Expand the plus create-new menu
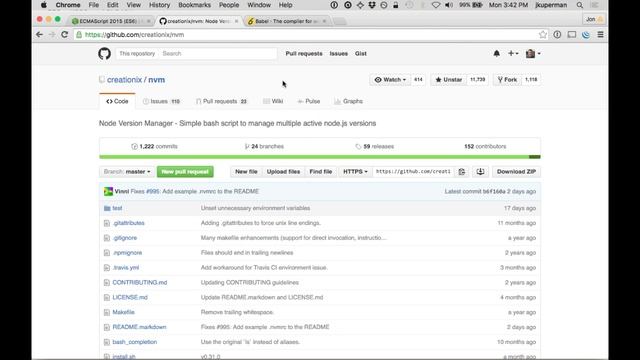Image resolution: width=640 pixels, height=360 pixels. click(513, 53)
